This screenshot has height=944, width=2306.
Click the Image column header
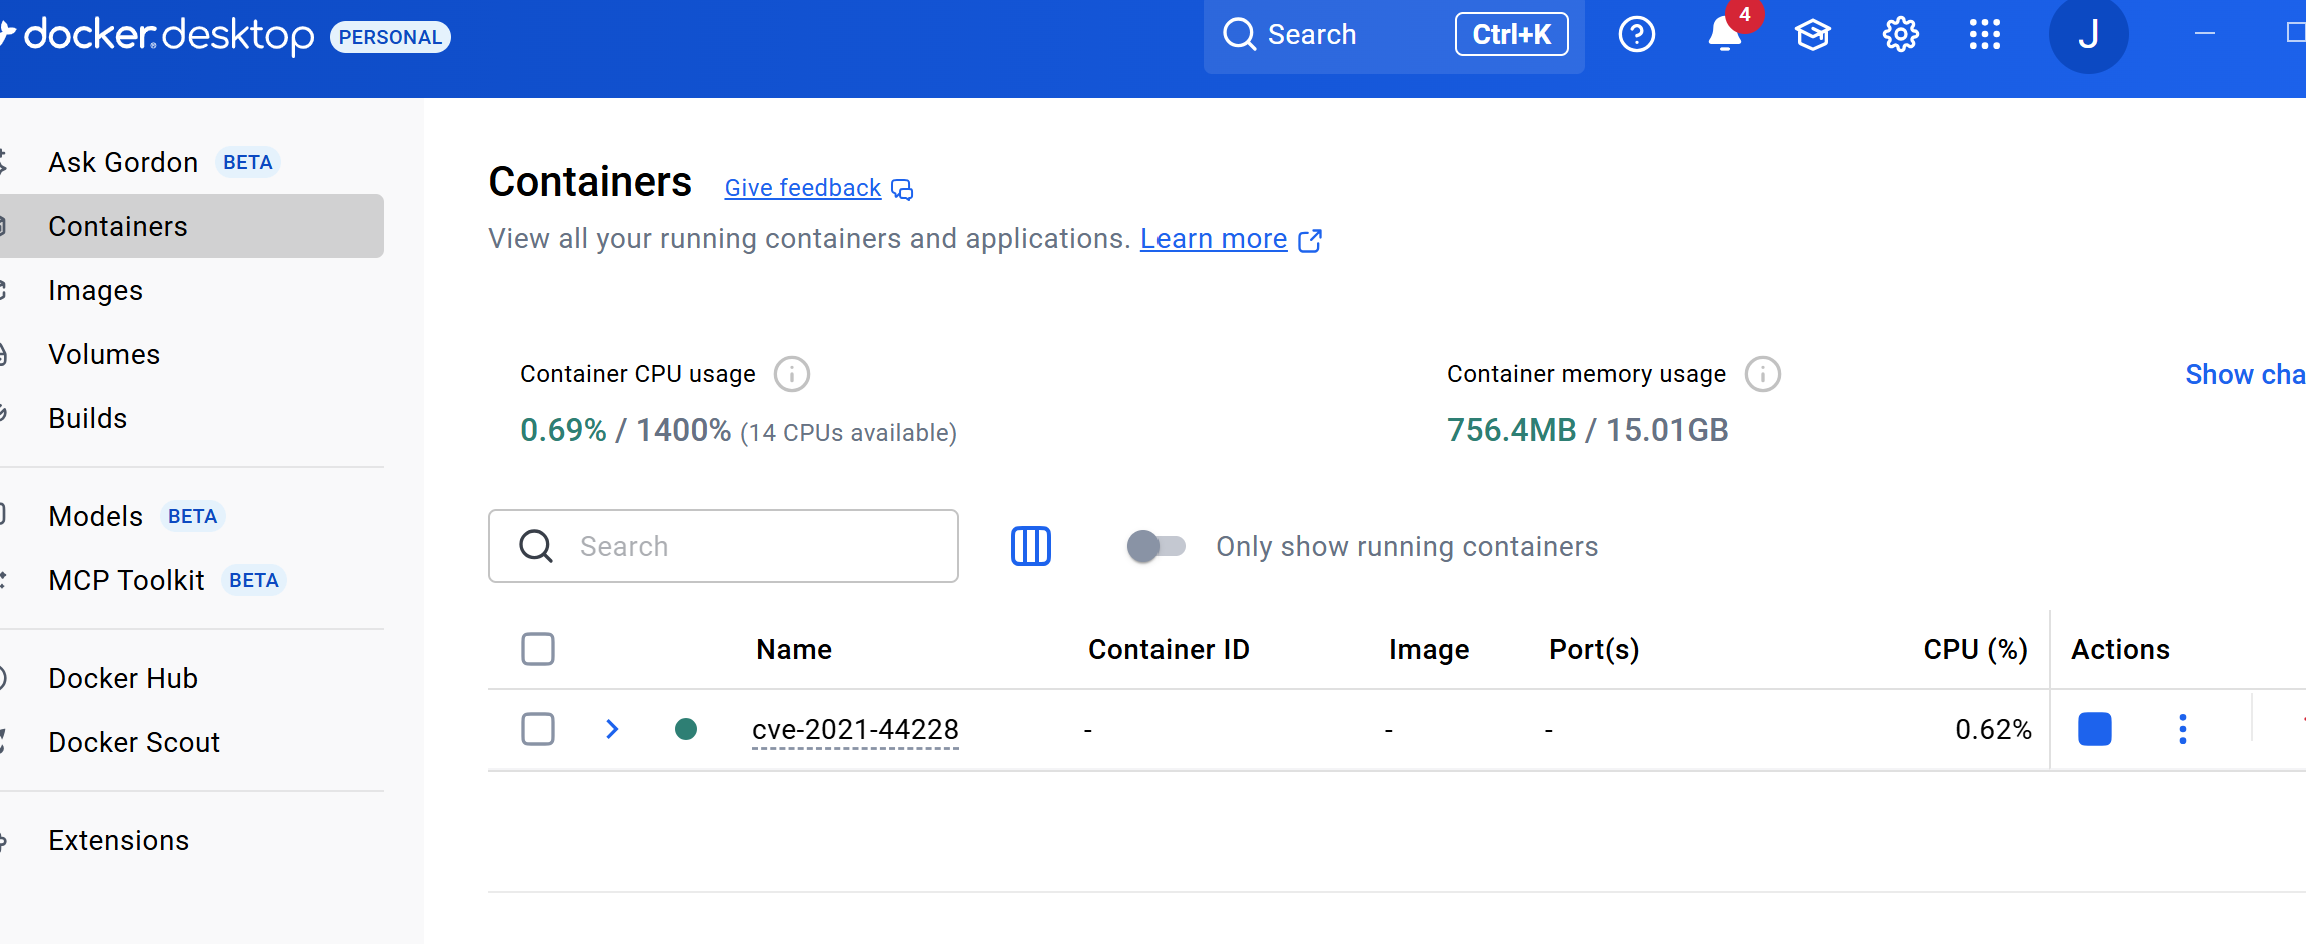pos(1429,650)
